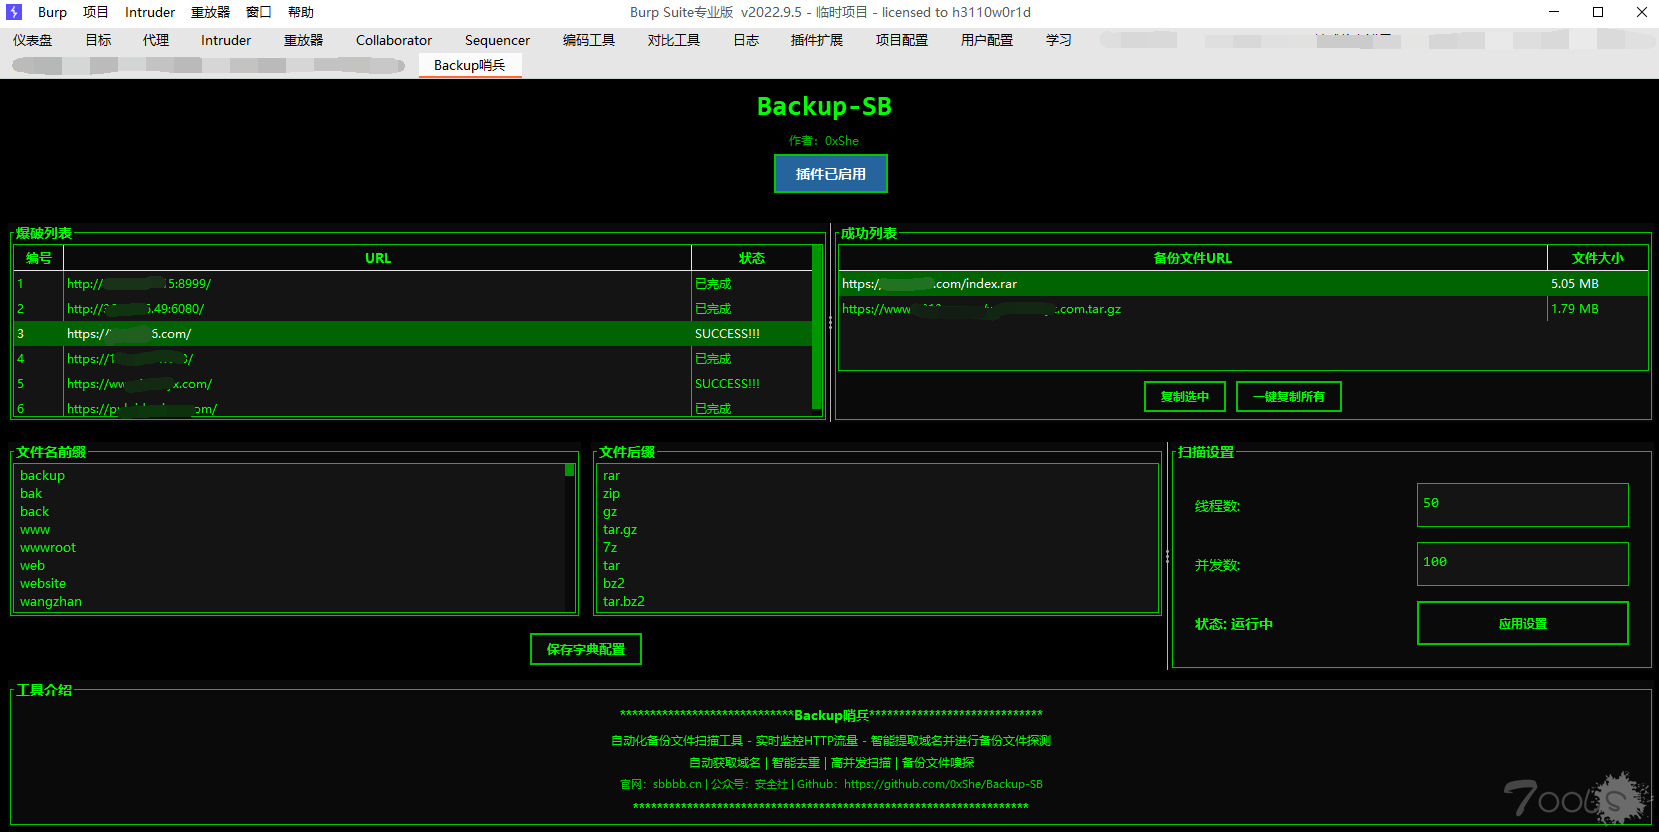The image size is (1659, 832).
Task: Switch to the Collaborator tab
Action: (x=393, y=40)
